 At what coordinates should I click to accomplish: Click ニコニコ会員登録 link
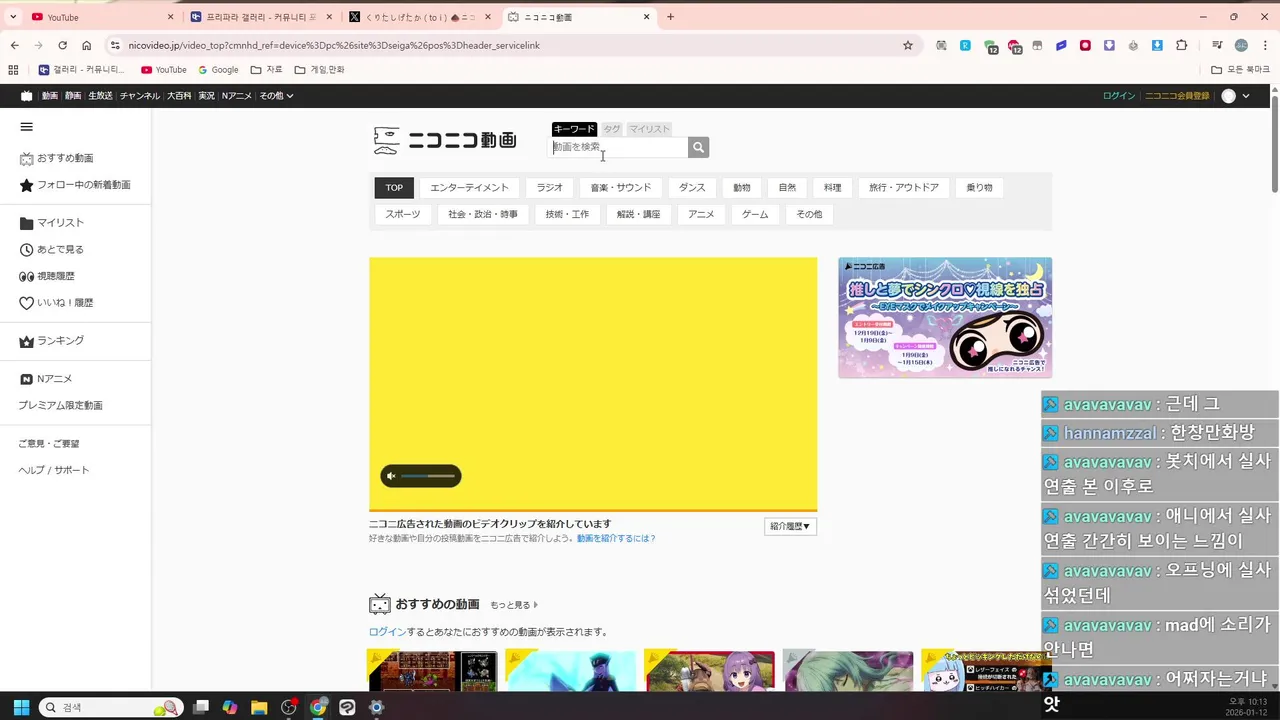[x=1177, y=96]
